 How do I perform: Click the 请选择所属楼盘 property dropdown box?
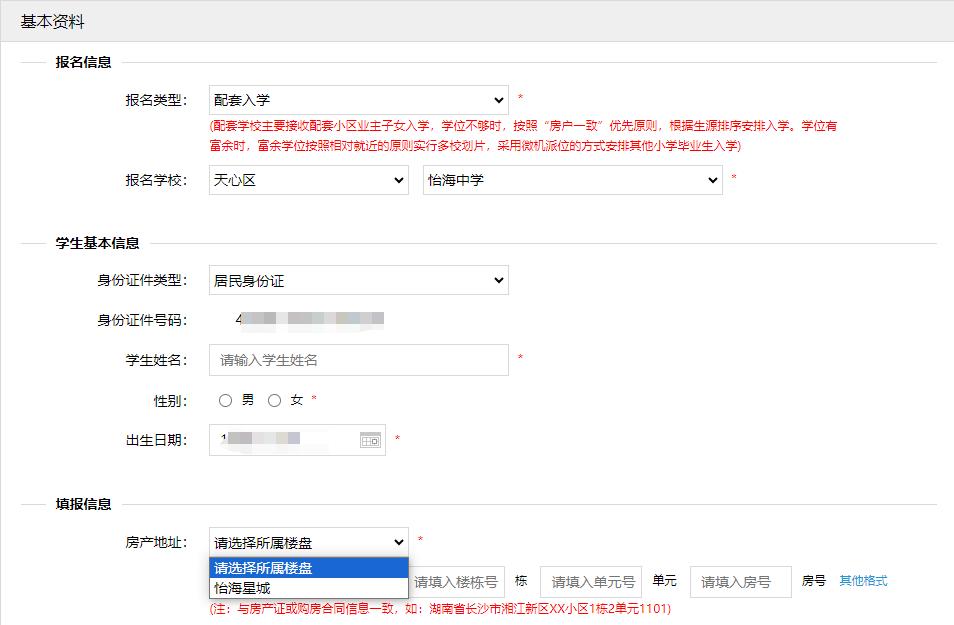(x=308, y=542)
